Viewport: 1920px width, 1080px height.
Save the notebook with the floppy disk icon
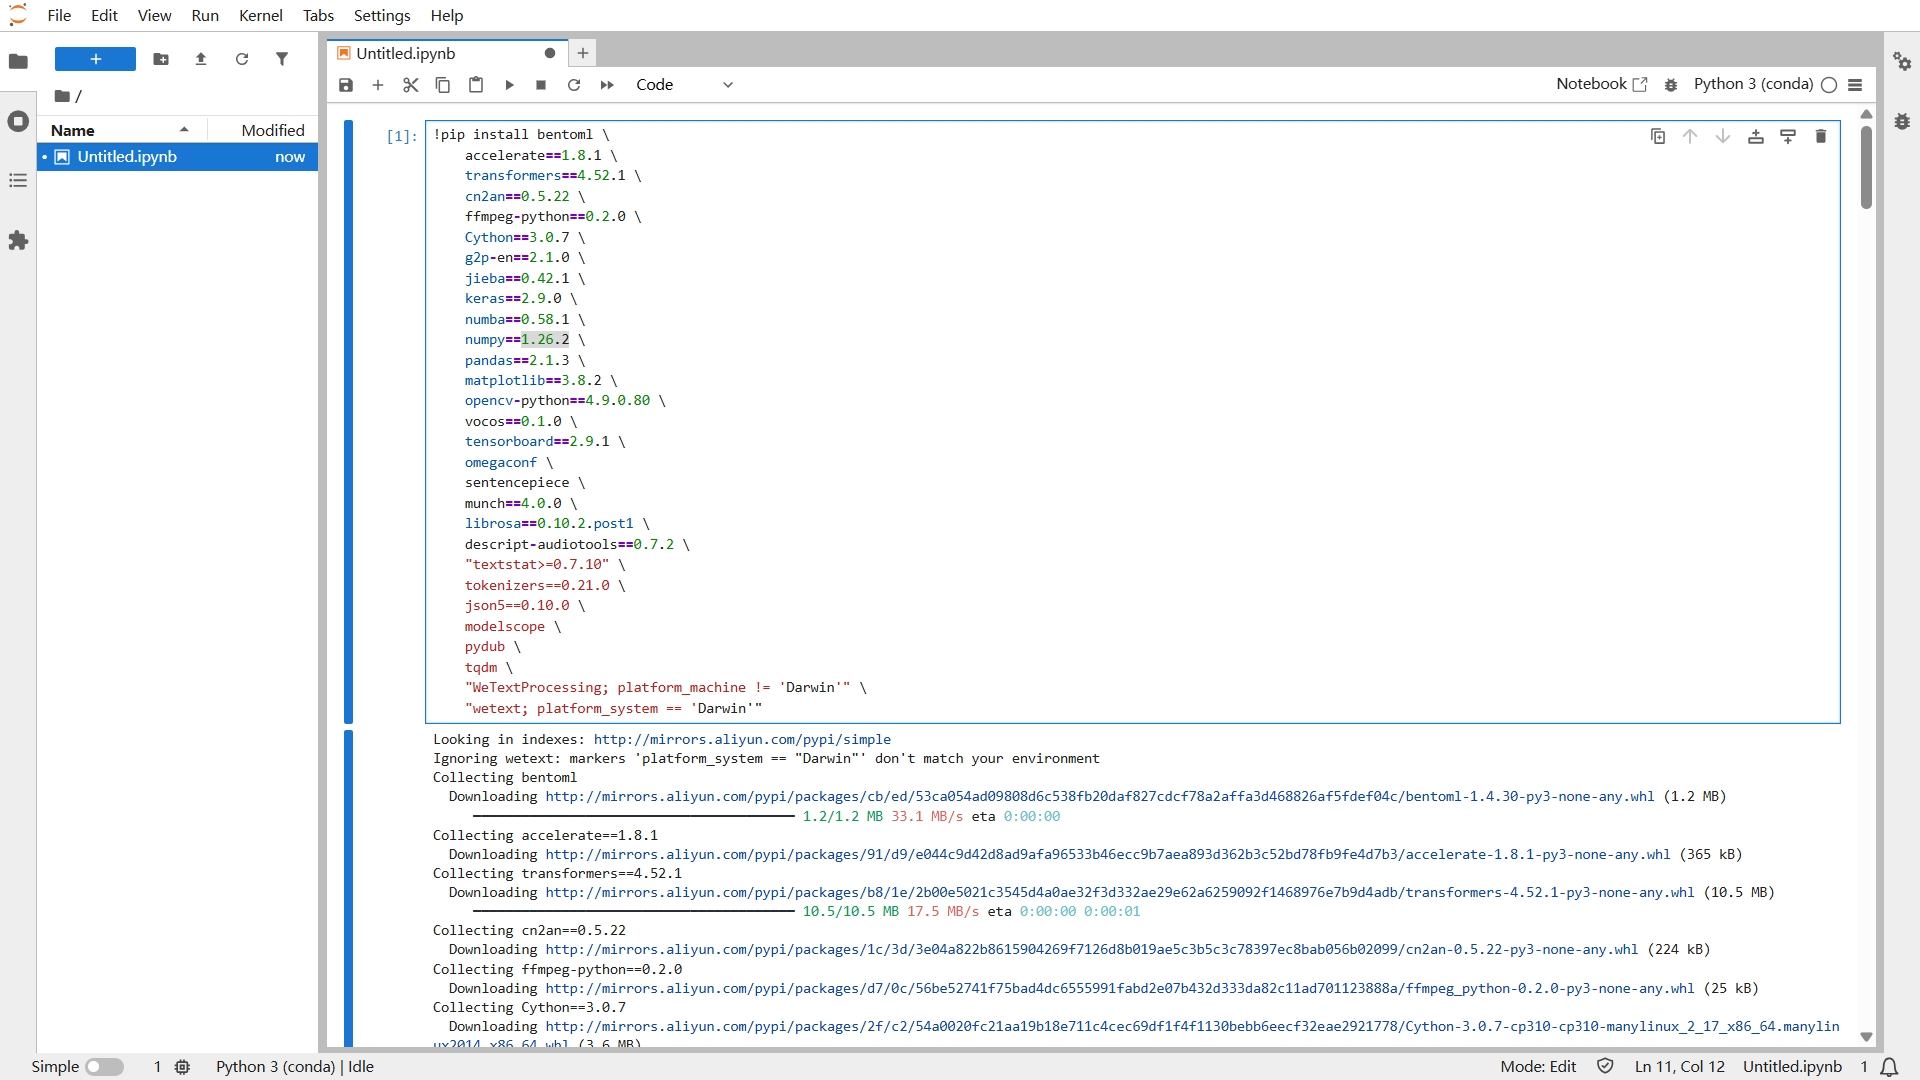click(x=346, y=85)
